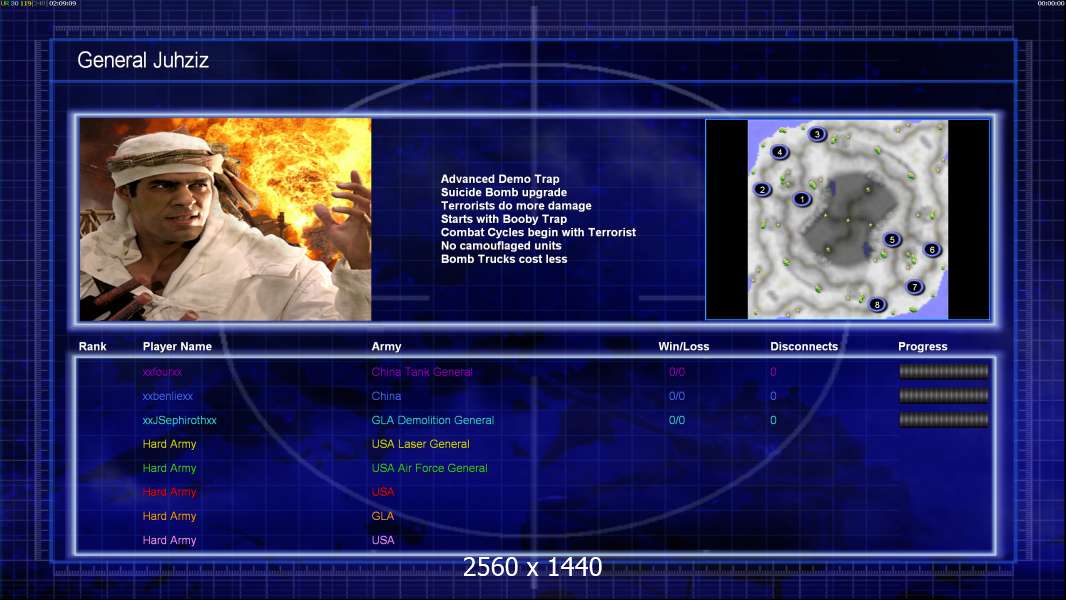Click the progress bar for xxJSephirothxx
The width and height of the screenshot is (1066, 600).
pos(944,420)
